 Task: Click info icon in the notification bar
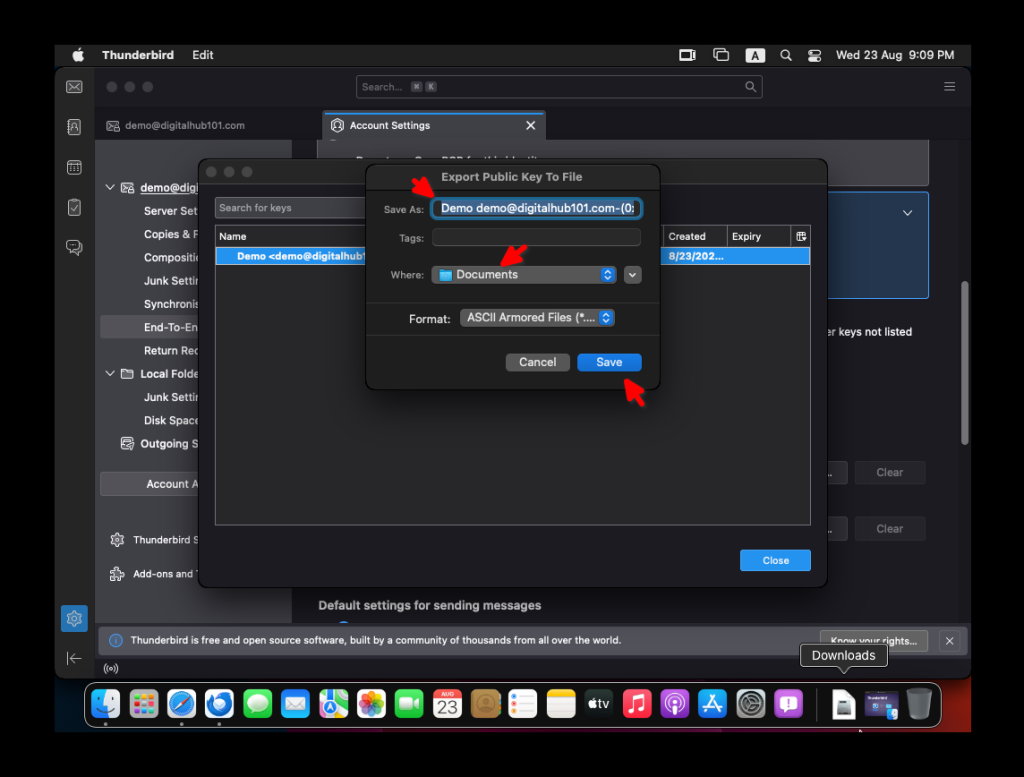pyautogui.click(x=116, y=641)
